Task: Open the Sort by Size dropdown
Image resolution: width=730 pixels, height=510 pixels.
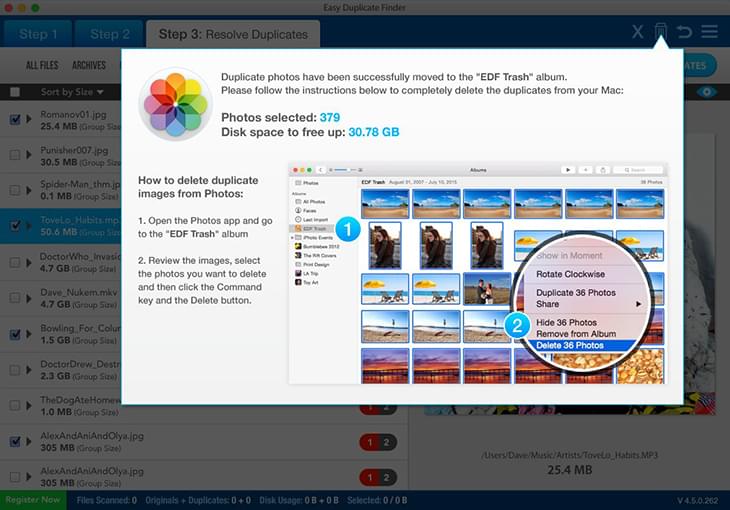Action: pyautogui.click(x=72, y=92)
